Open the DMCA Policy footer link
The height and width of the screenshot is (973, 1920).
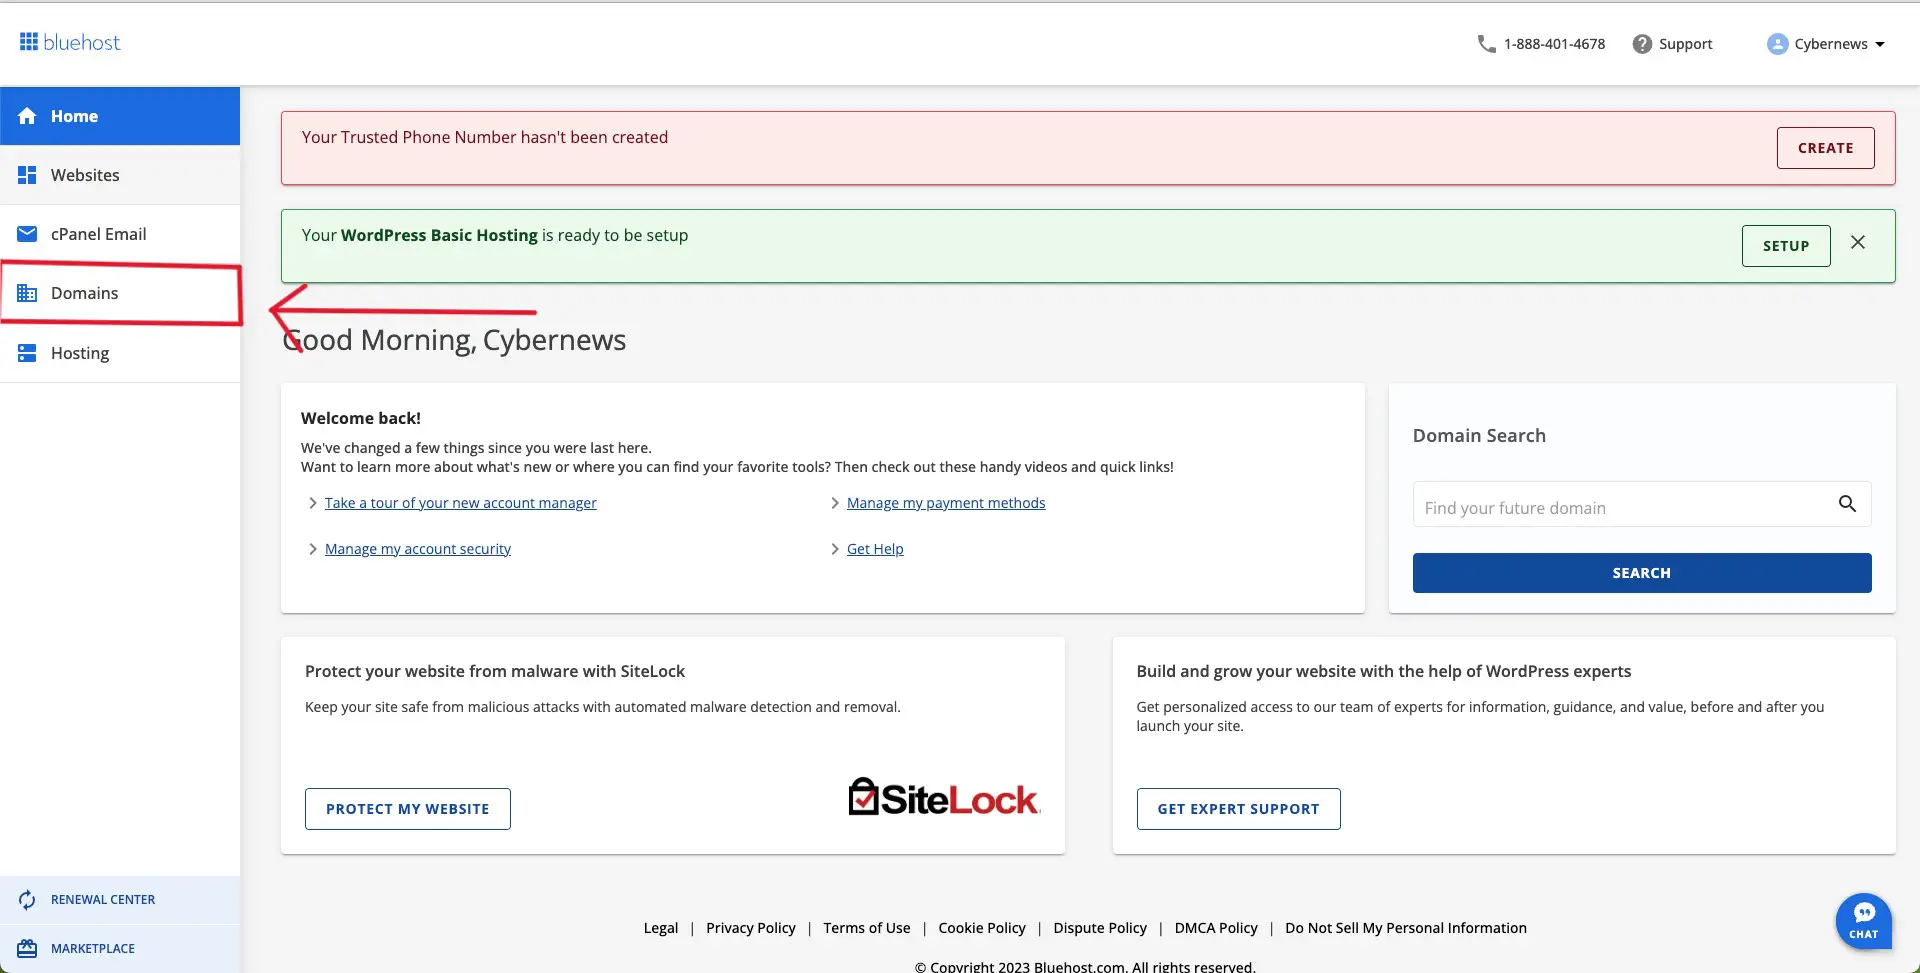tap(1216, 928)
